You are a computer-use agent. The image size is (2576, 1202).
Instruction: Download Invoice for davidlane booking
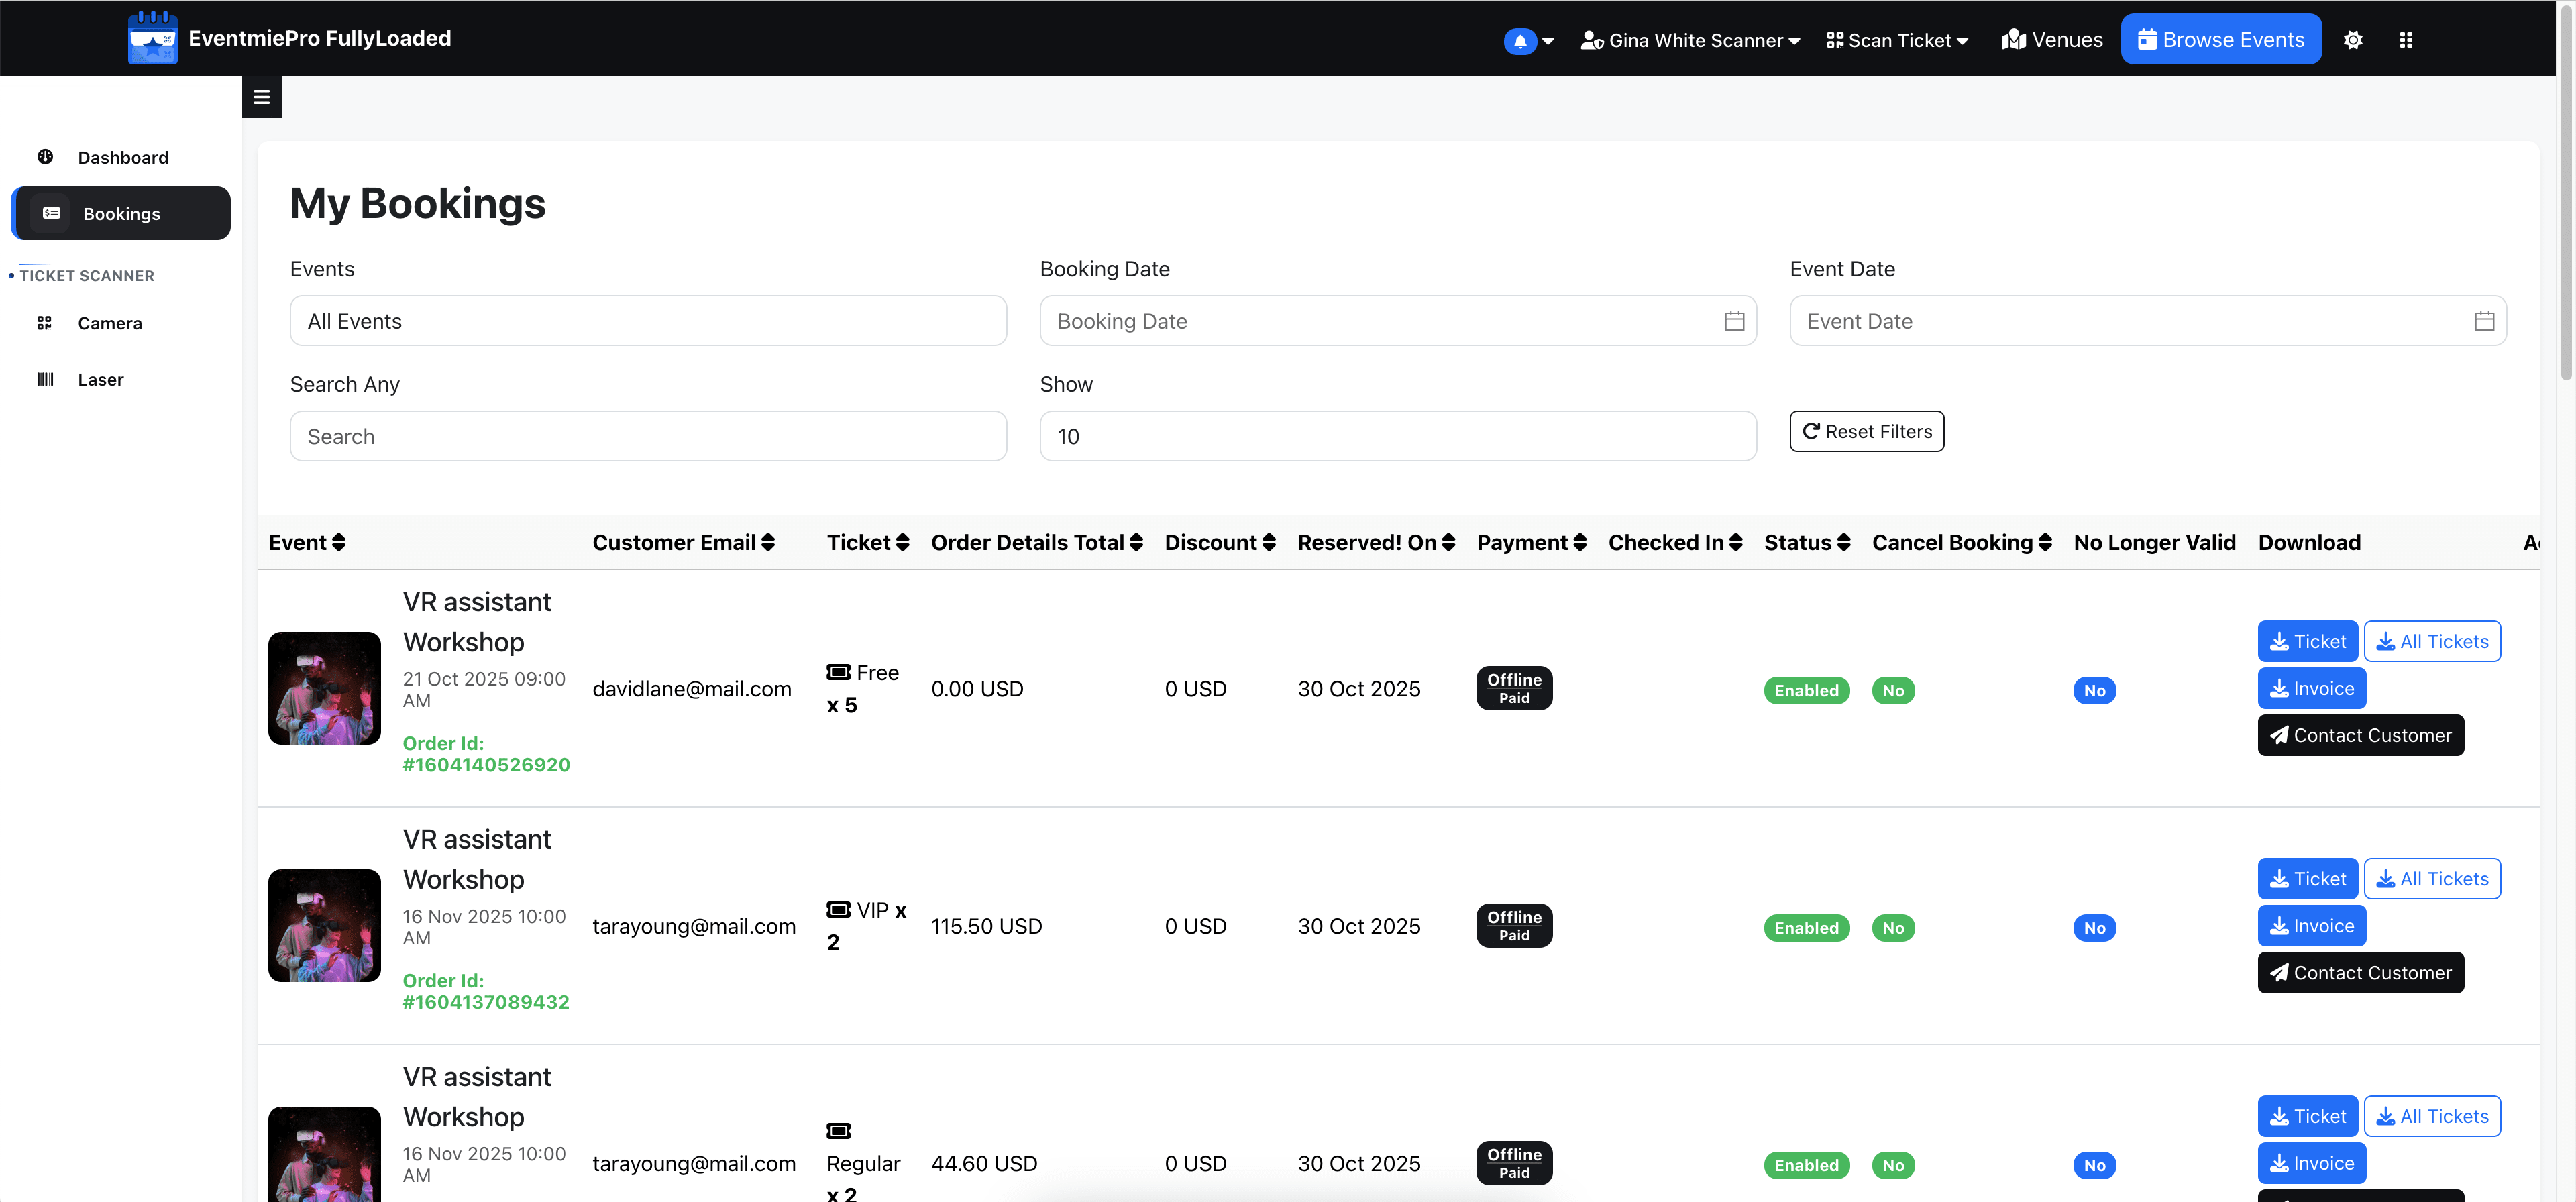pos(2312,688)
